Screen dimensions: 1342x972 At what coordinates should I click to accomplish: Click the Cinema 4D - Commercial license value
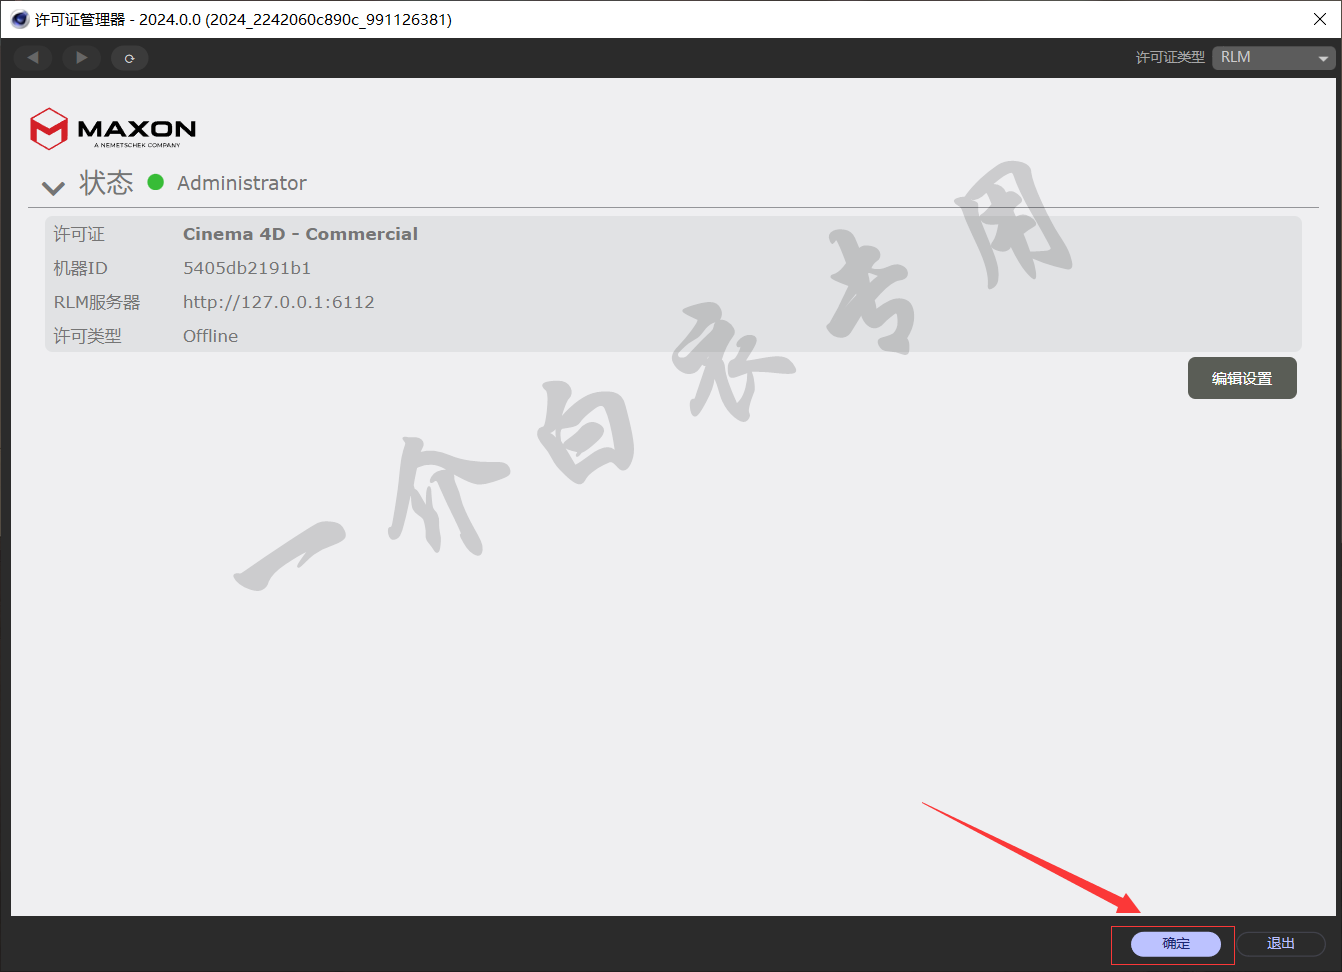[300, 234]
